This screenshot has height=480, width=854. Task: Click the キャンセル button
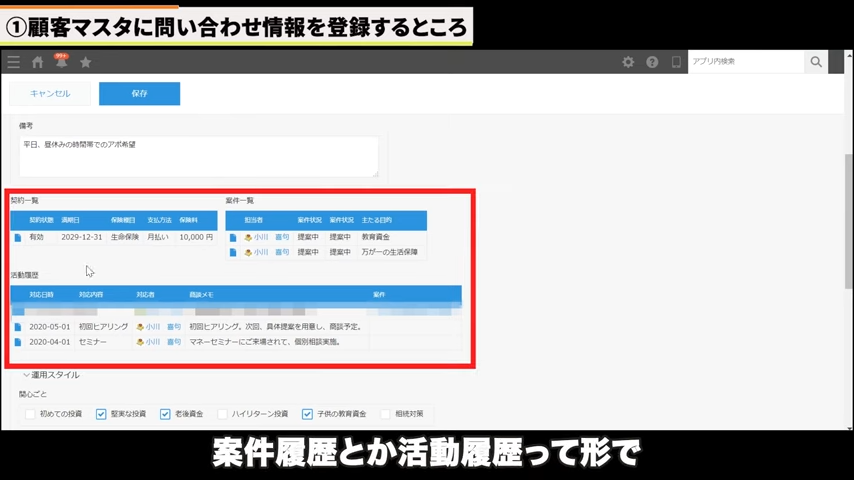50,94
